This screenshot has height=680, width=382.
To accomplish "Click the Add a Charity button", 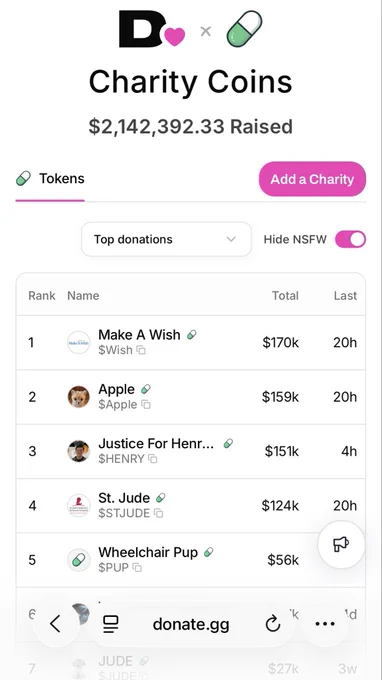I will click(313, 179).
